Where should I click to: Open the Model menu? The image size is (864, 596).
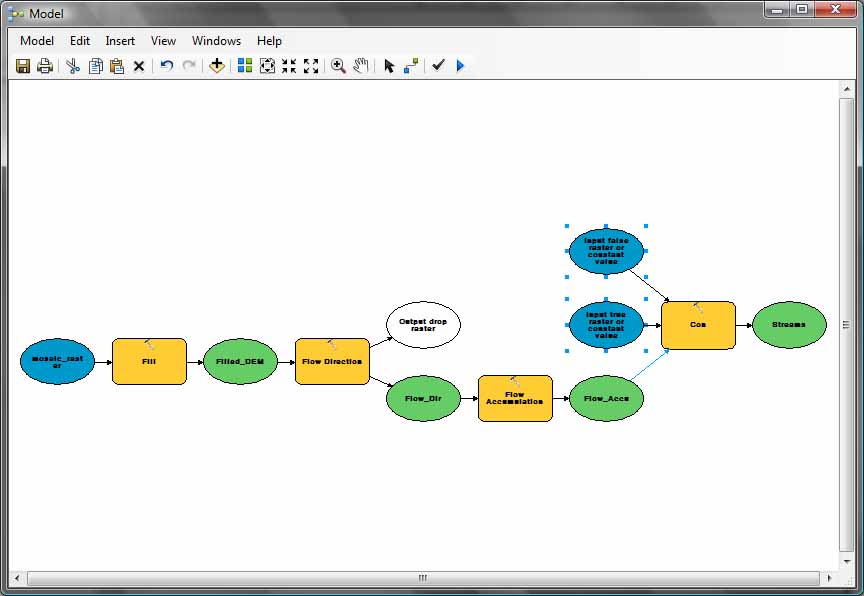coord(37,41)
